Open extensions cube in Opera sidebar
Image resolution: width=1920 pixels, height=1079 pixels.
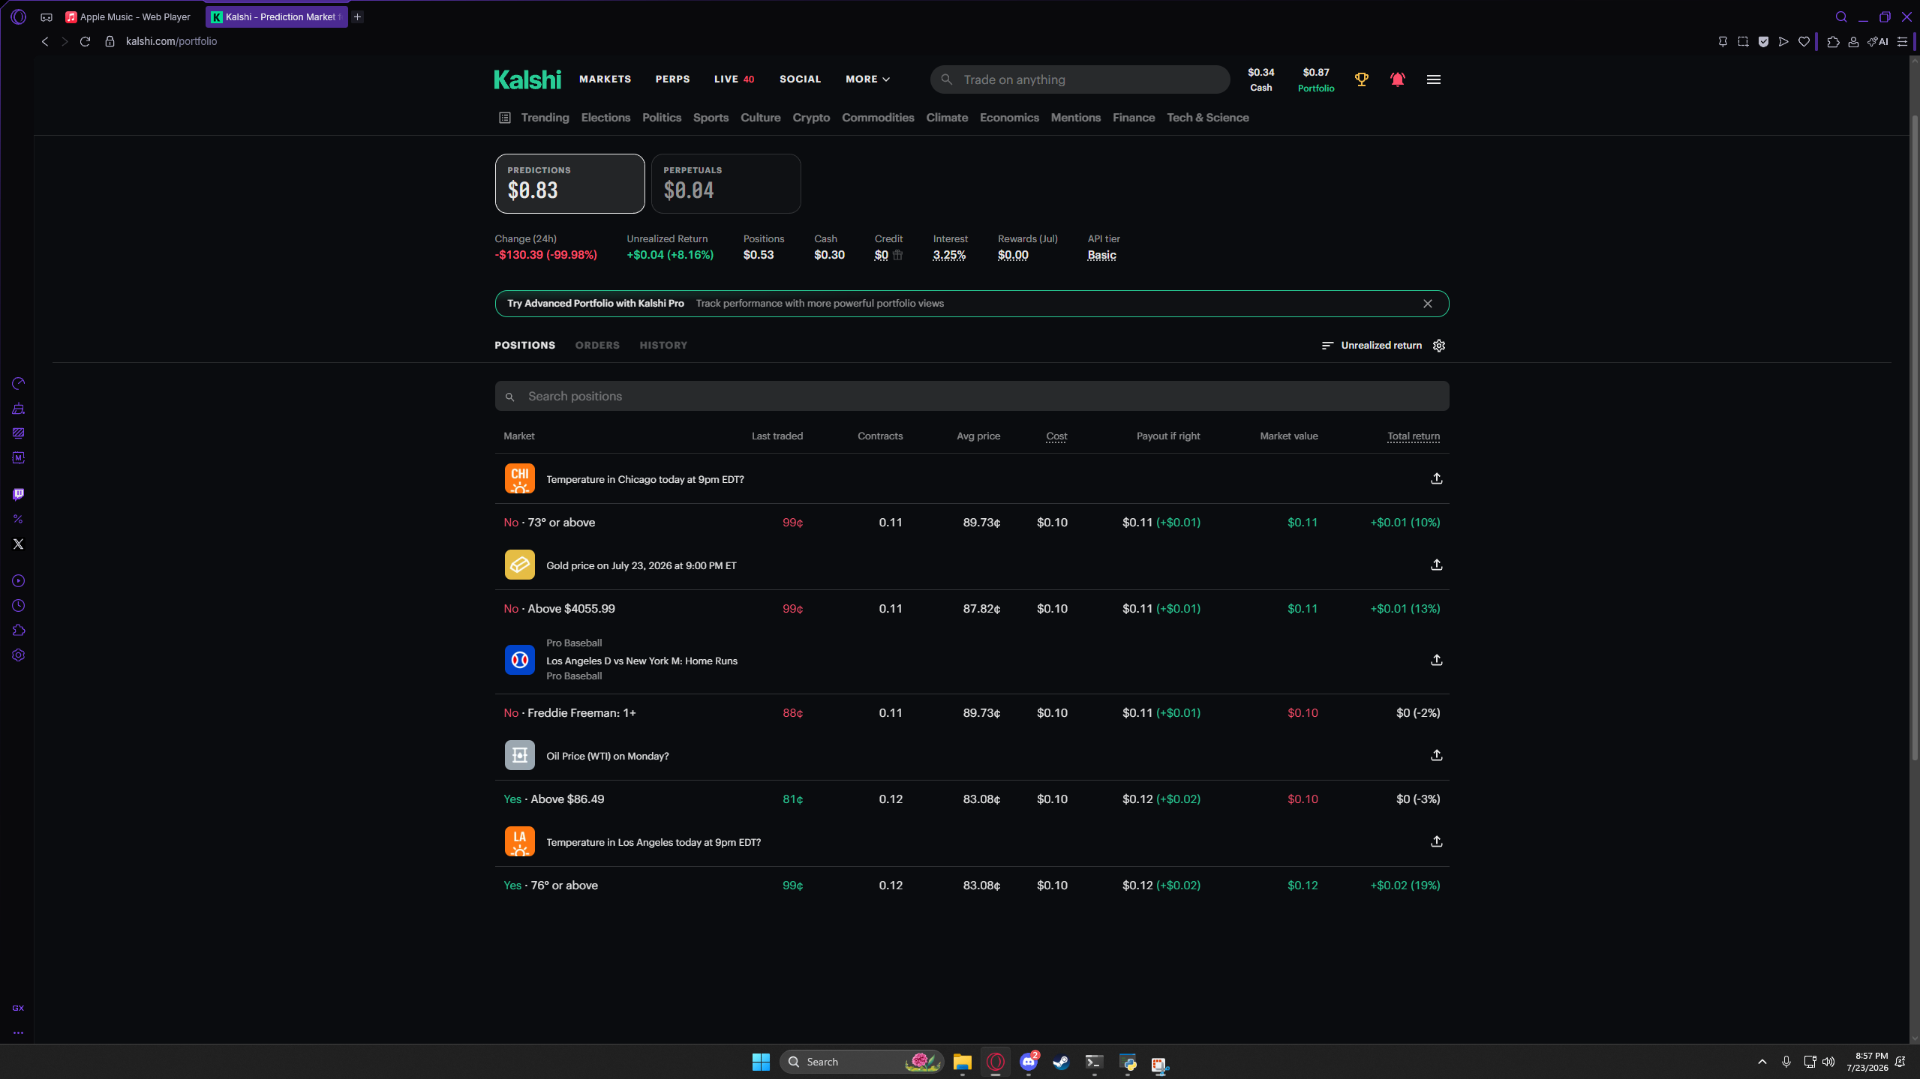coord(18,631)
